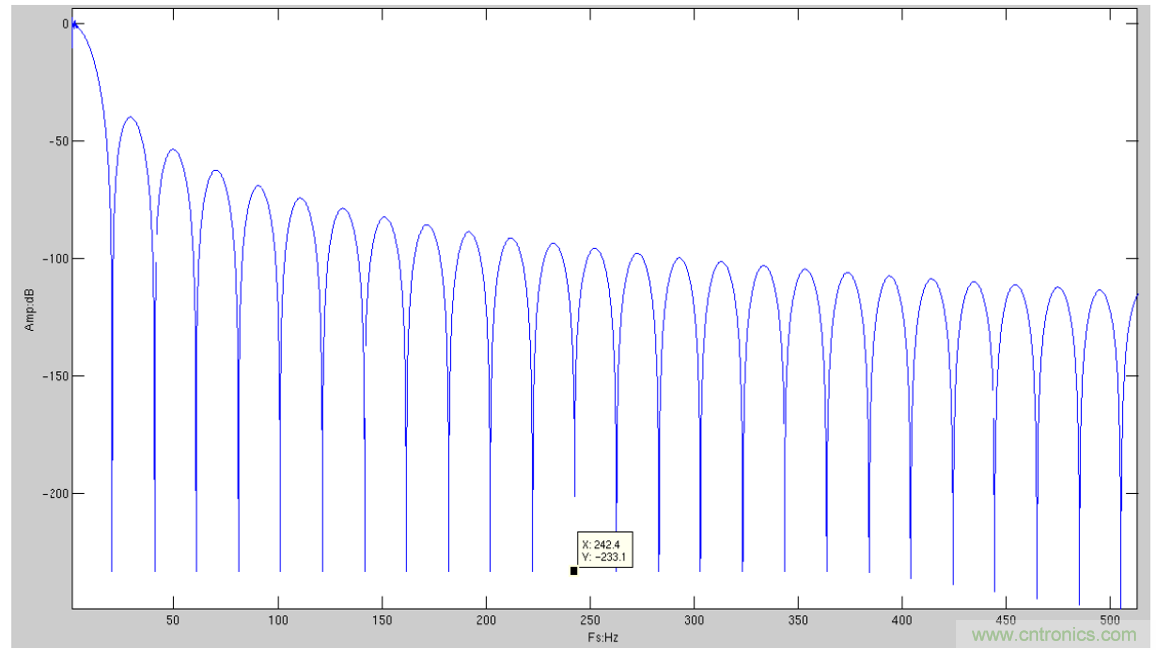Click the 200 x-axis tick label
The width and height of the screenshot is (1156, 650).
pyautogui.click(x=486, y=621)
